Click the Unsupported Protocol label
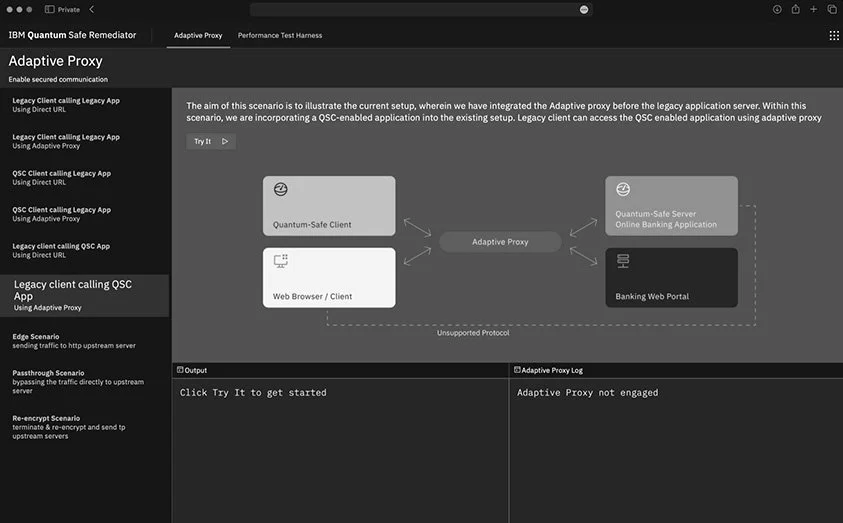This screenshot has width=843, height=523. pos(473,333)
